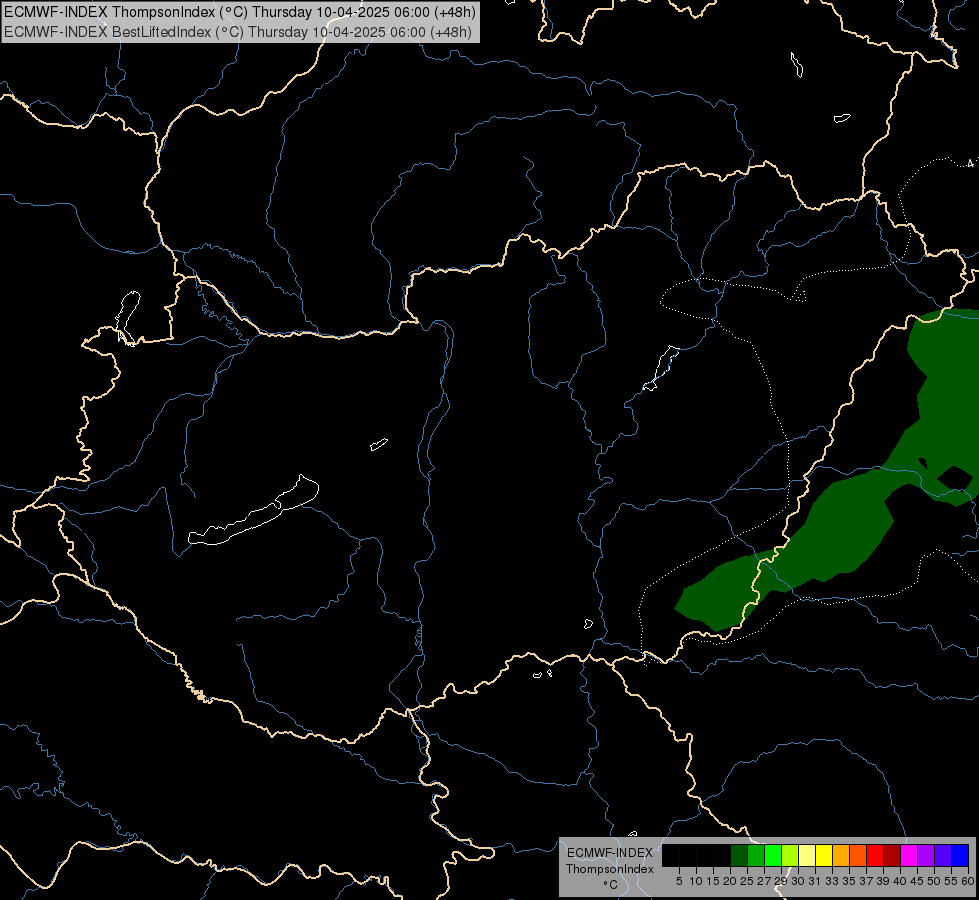Select the magenta 40–45 legend swatch

[909, 855]
